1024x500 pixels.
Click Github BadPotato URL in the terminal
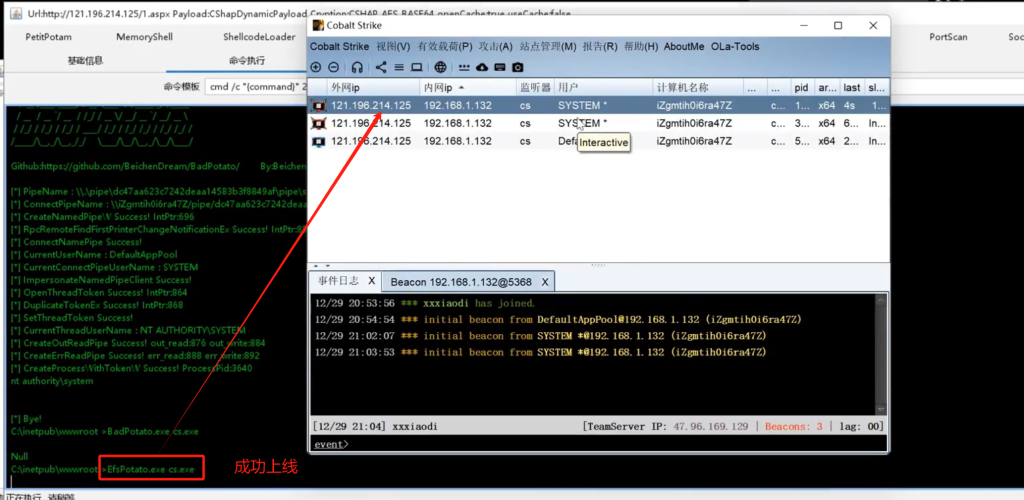point(125,166)
